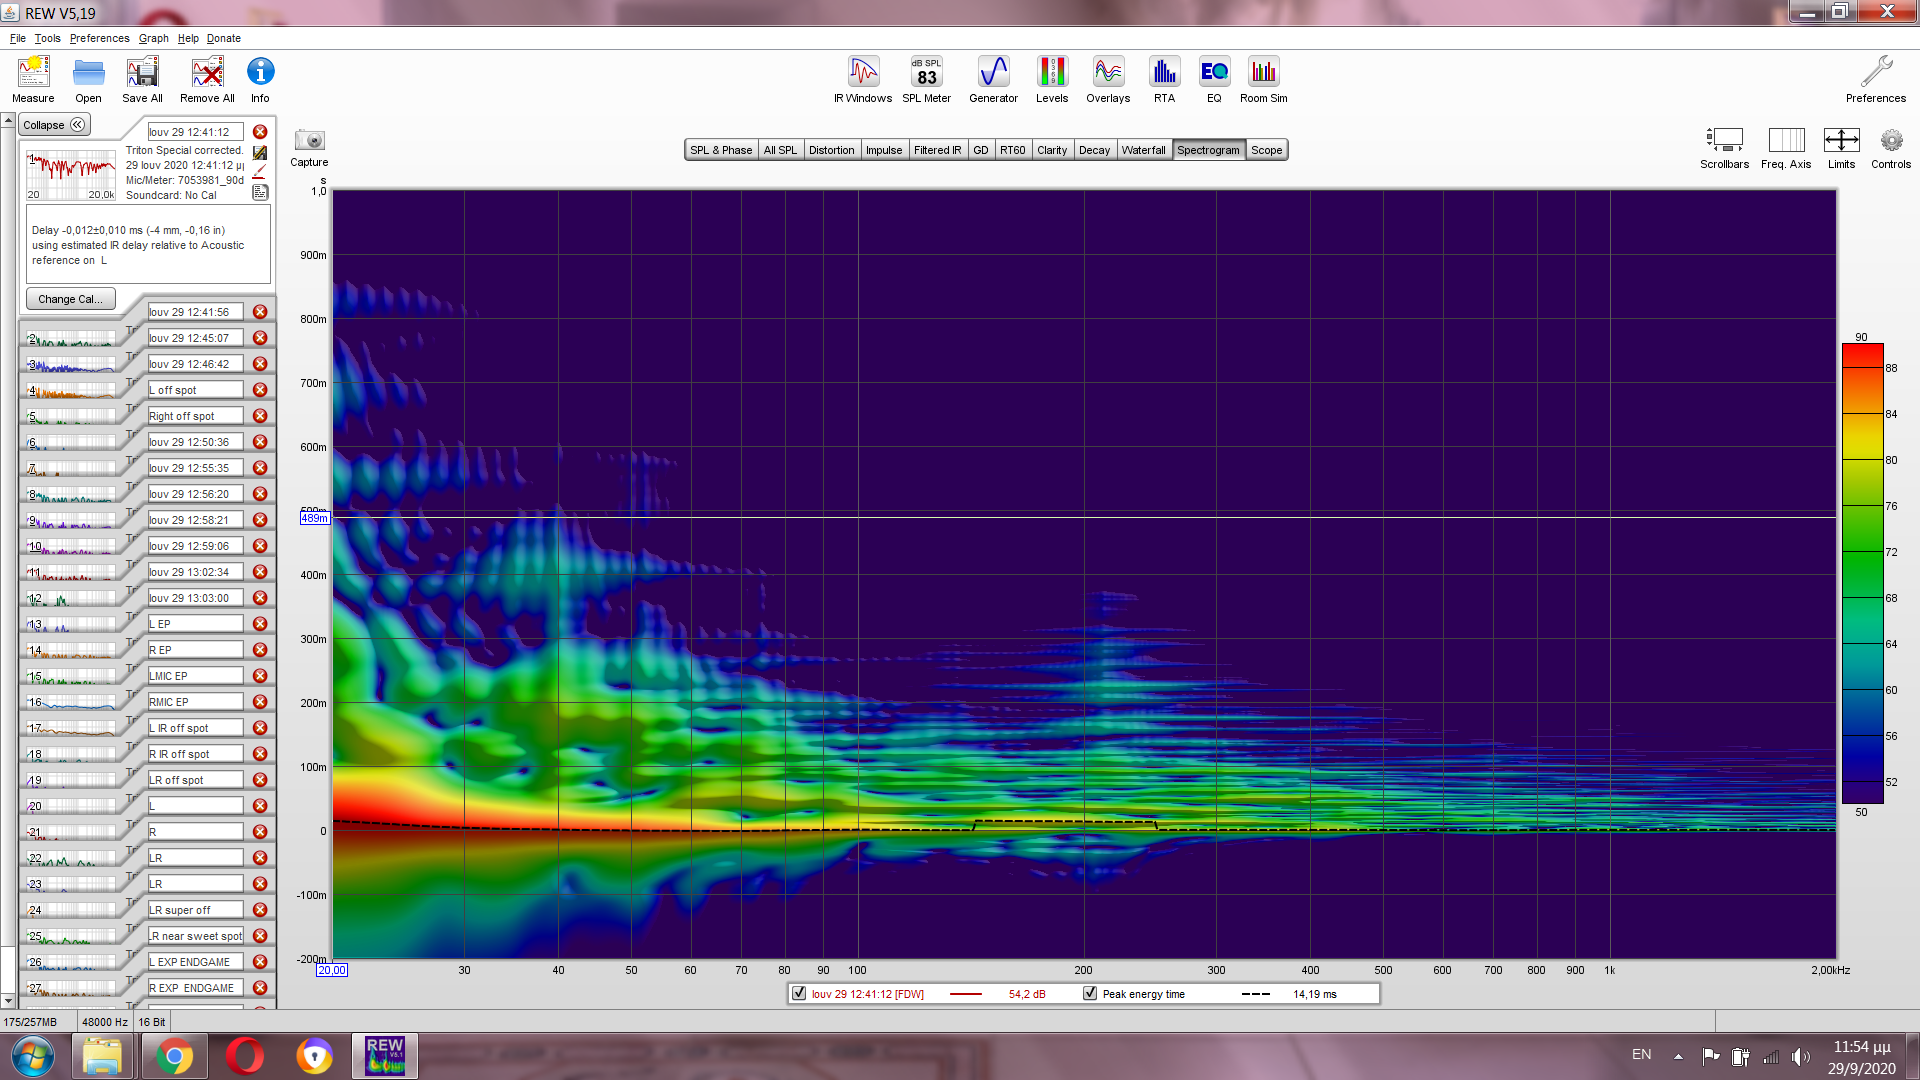Open the notes icon for first measurement
The height and width of the screenshot is (1080, 1920).
coord(260,192)
